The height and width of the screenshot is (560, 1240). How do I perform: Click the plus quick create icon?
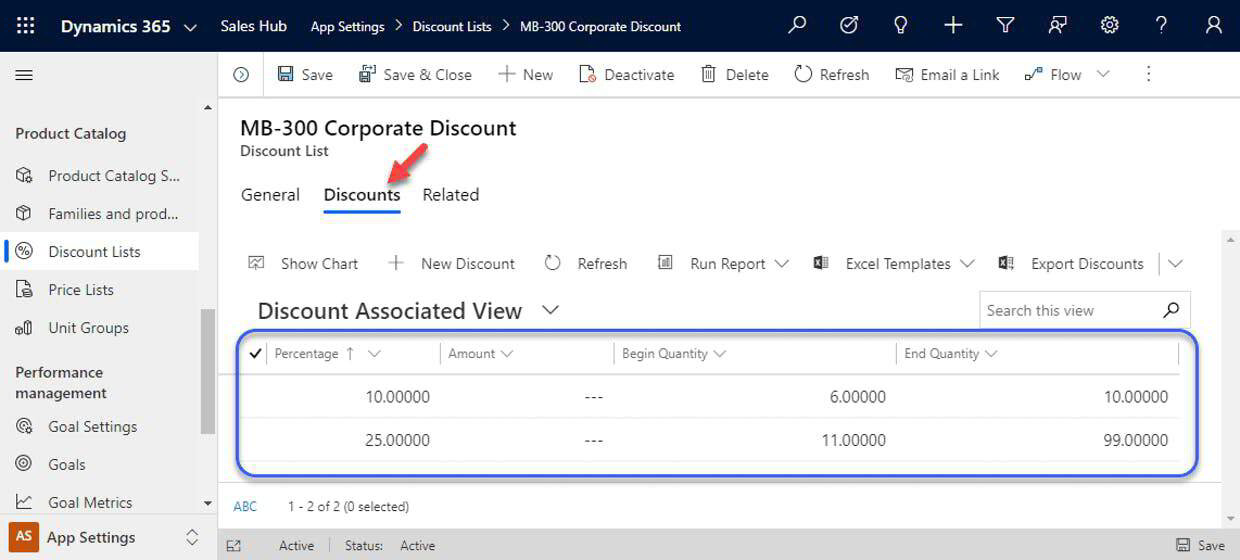[x=953, y=26]
